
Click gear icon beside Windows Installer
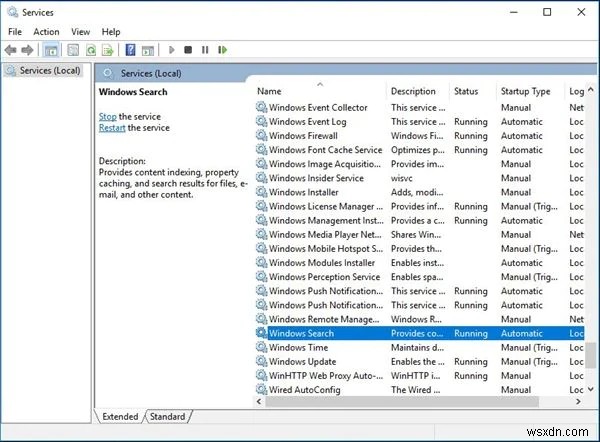coord(262,192)
